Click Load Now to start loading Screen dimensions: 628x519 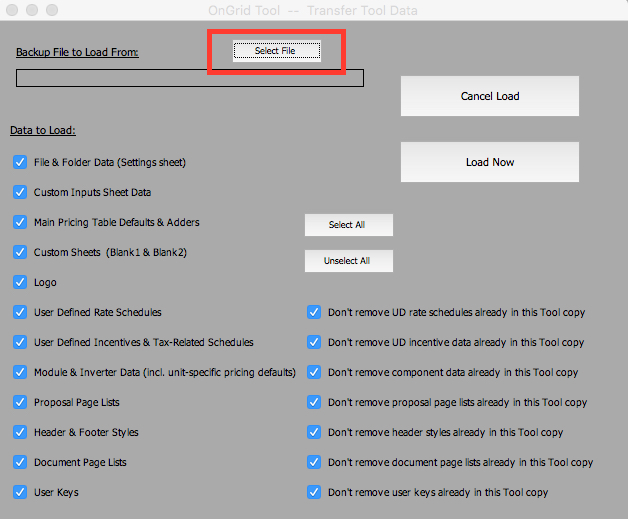tap(489, 162)
